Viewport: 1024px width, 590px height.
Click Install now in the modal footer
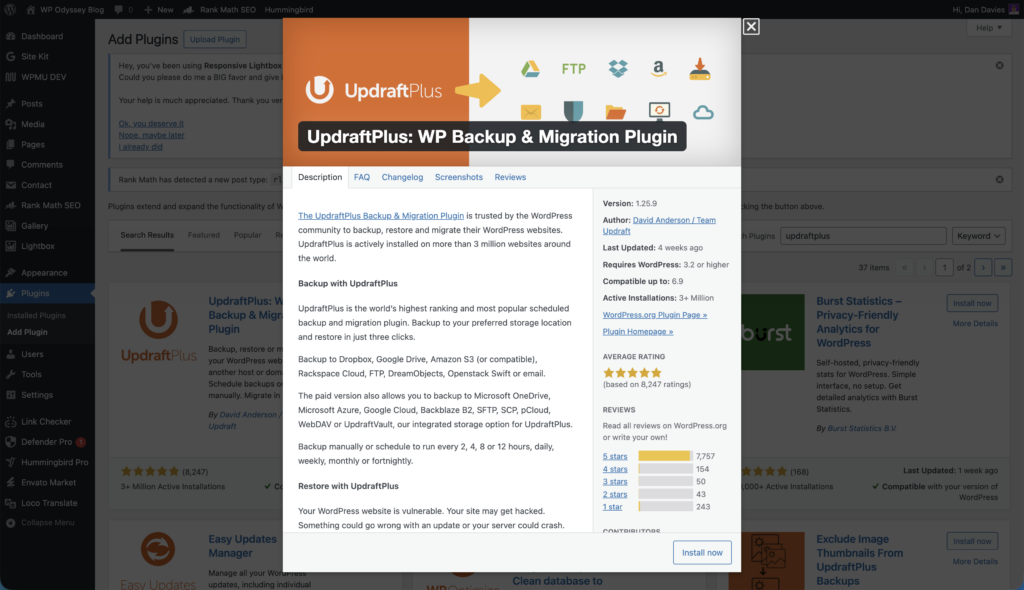702,553
